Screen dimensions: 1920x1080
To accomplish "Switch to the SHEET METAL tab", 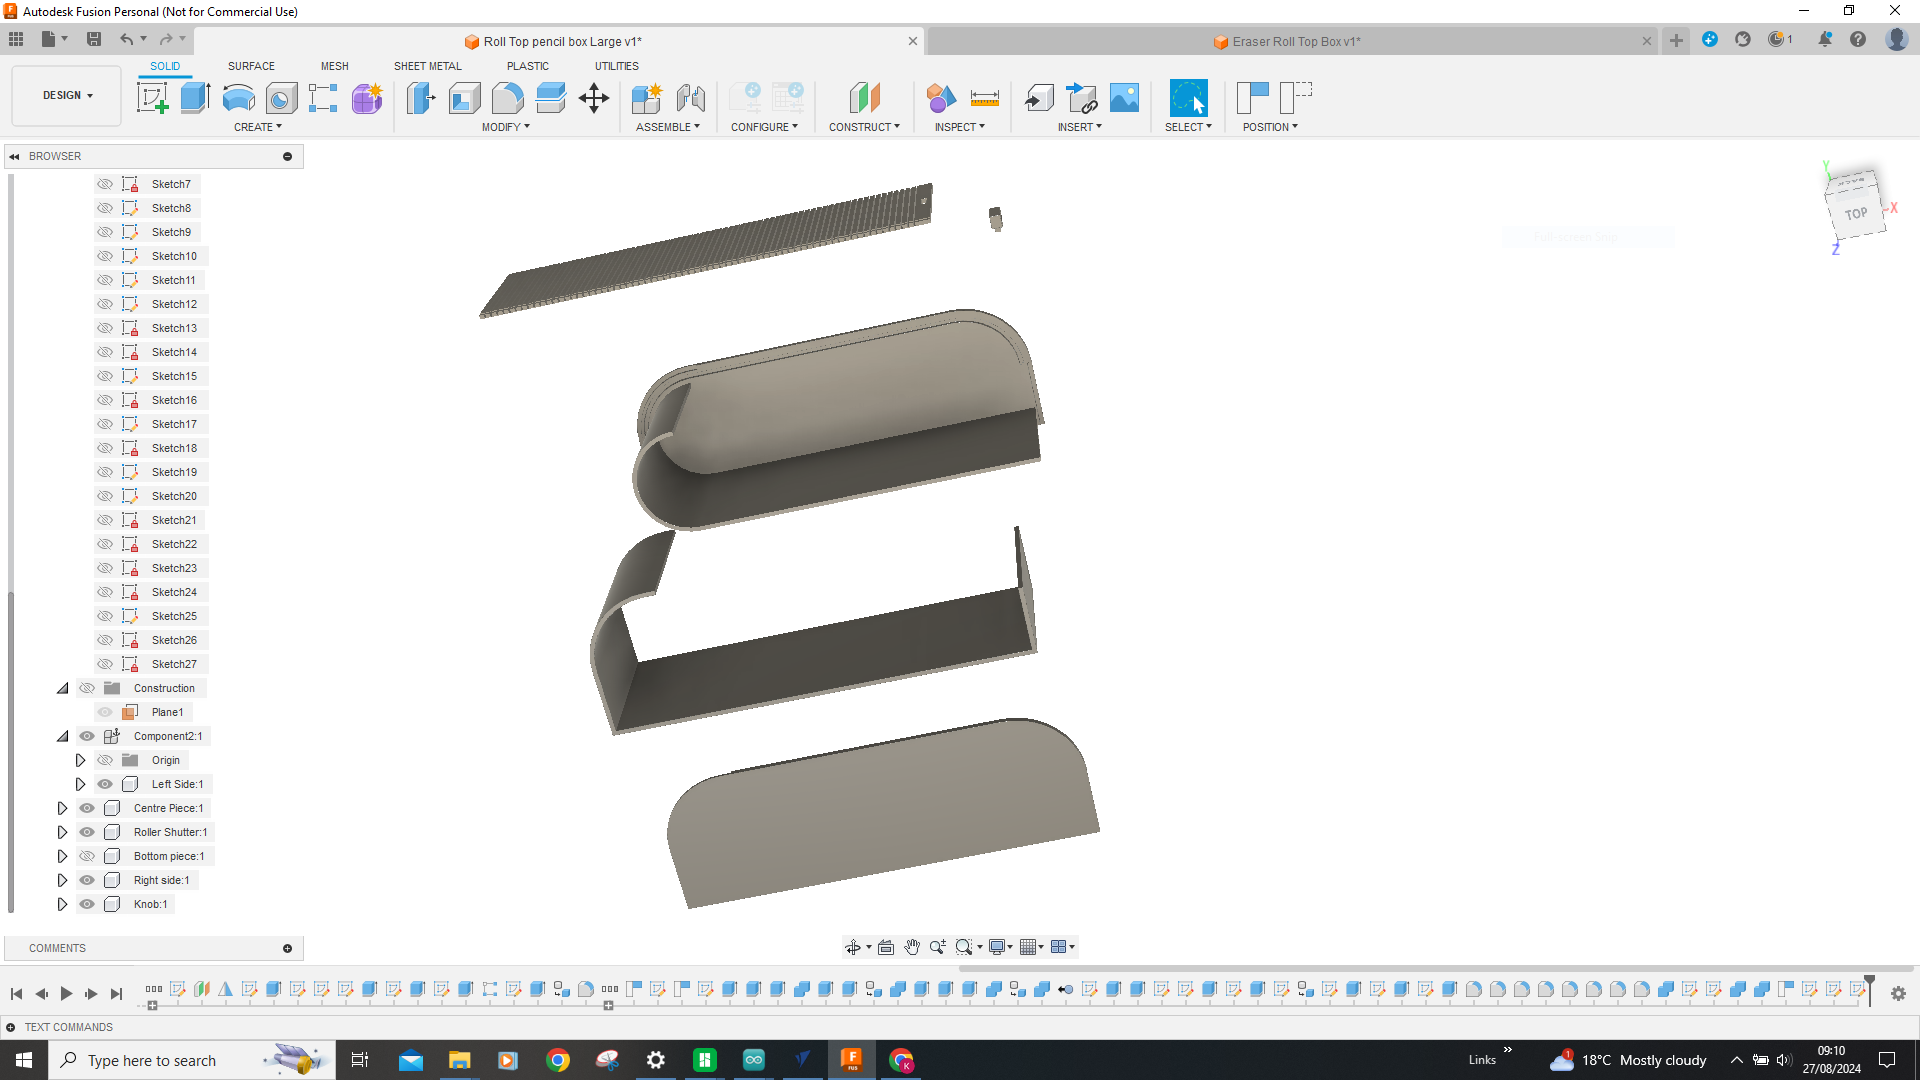I will point(427,66).
